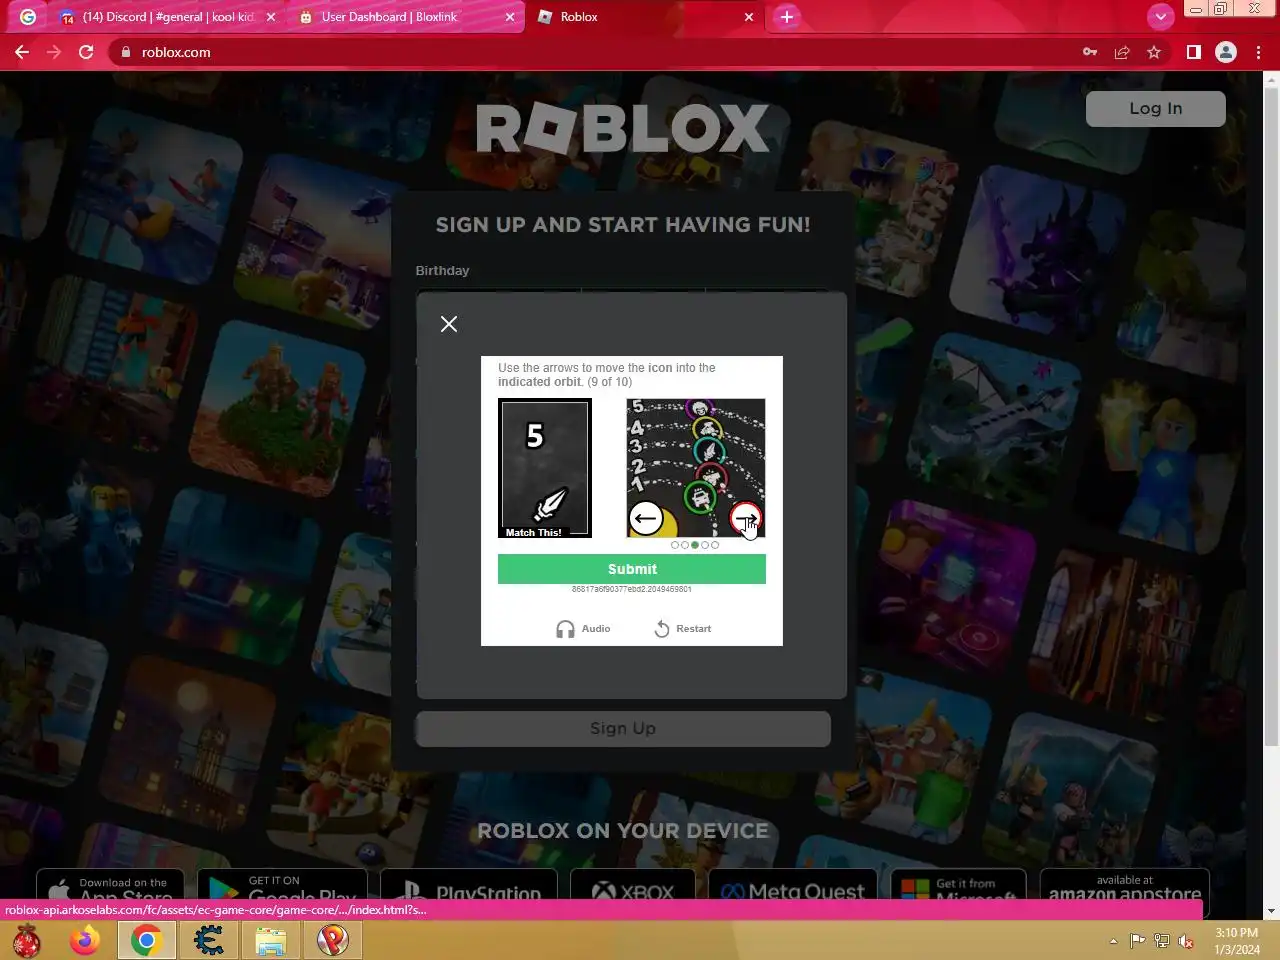View site information via the lock icon
Screen dimensions: 1280x960
tap(126, 52)
